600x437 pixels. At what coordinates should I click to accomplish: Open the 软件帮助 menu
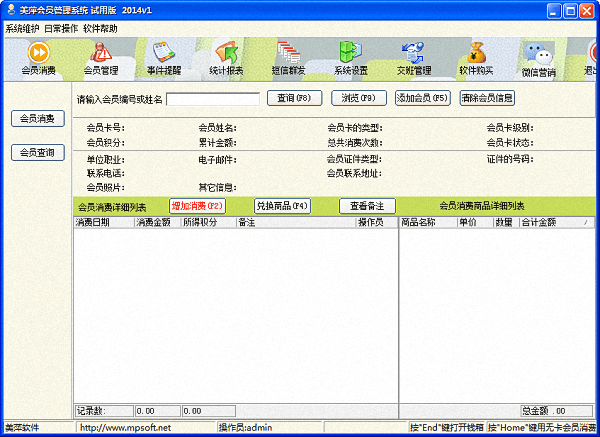tap(100, 29)
